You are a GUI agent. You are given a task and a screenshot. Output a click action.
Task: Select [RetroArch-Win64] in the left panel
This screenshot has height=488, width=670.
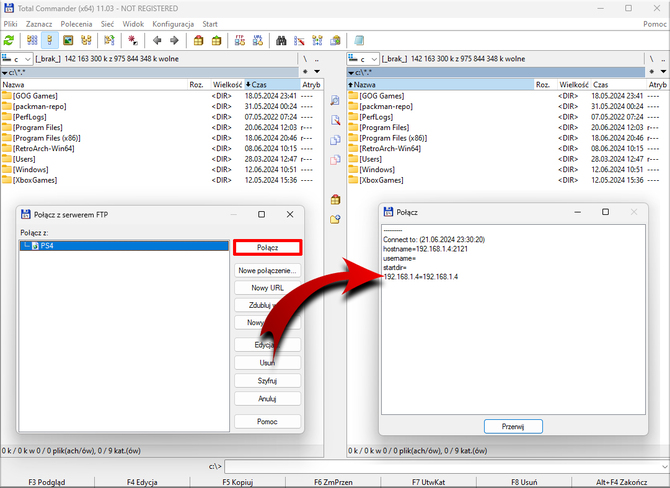coord(44,149)
